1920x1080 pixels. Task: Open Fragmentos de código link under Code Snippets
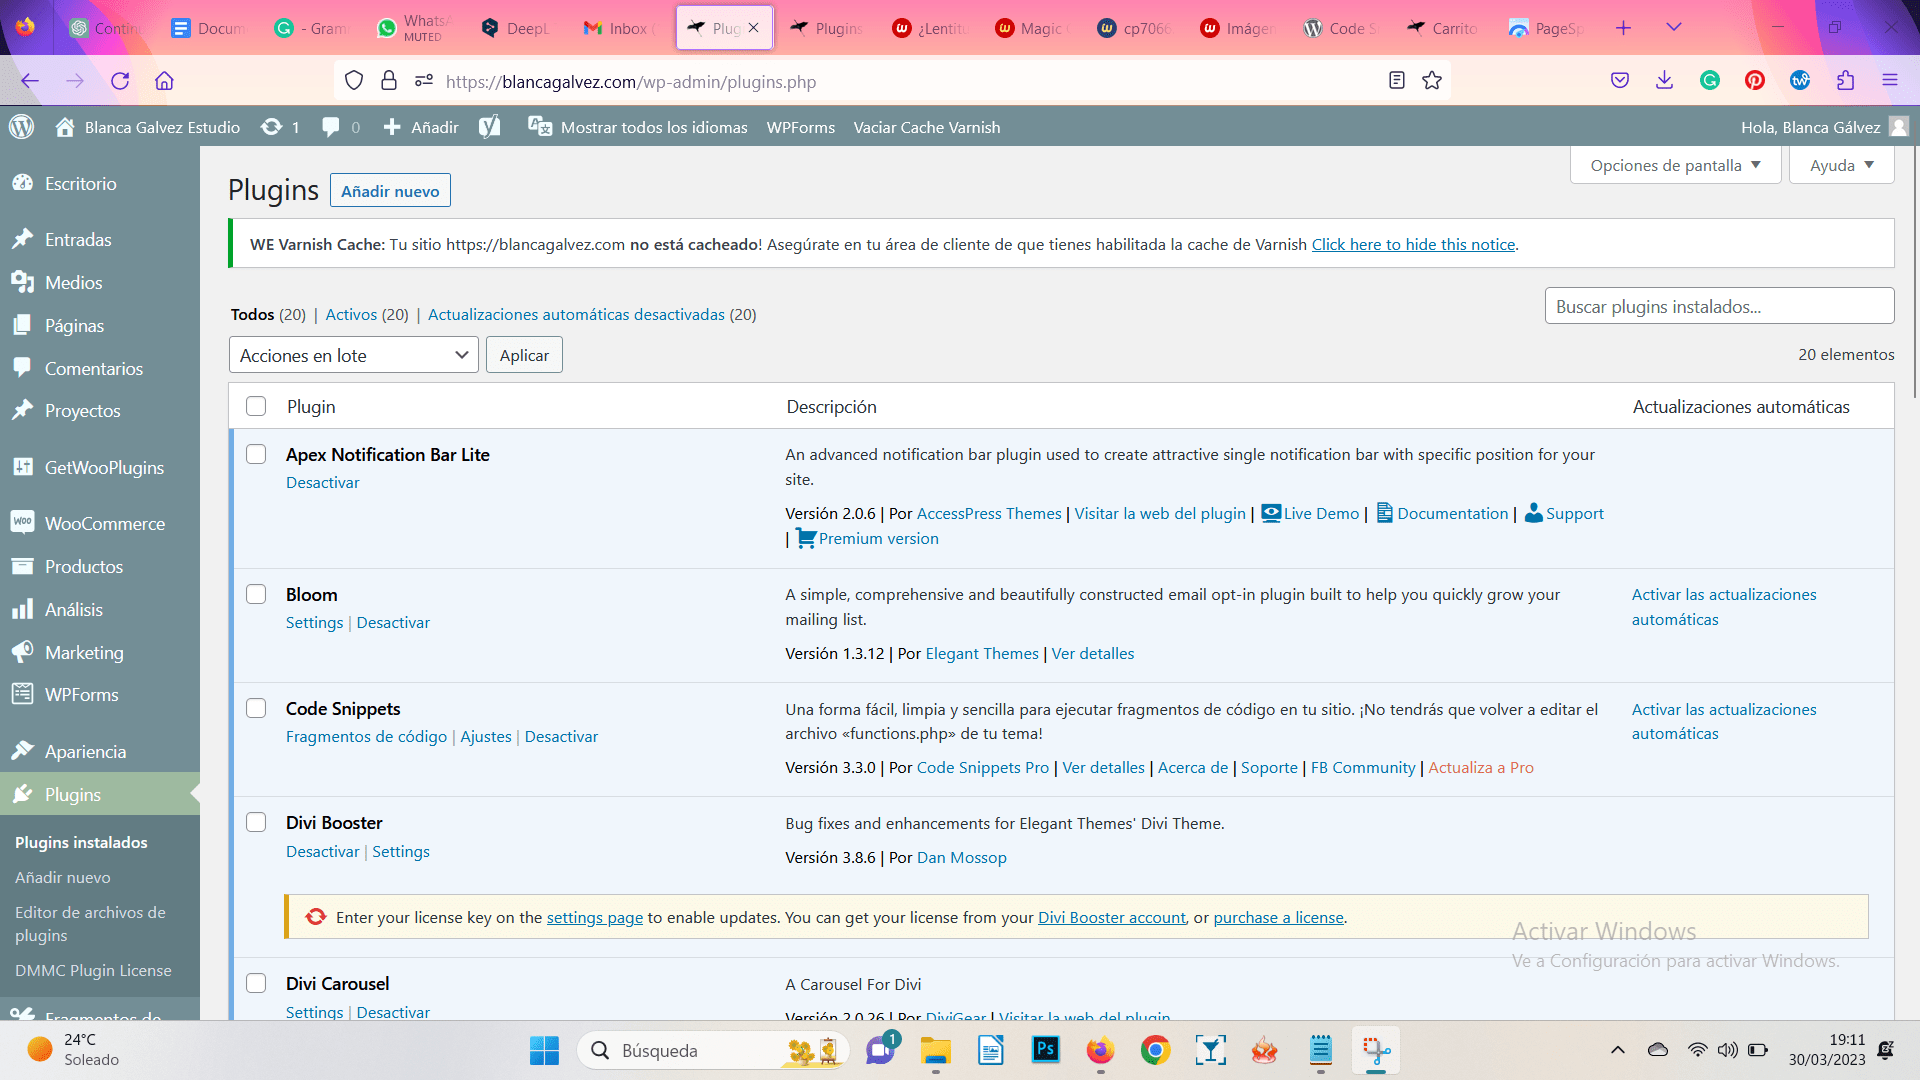[x=366, y=736]
